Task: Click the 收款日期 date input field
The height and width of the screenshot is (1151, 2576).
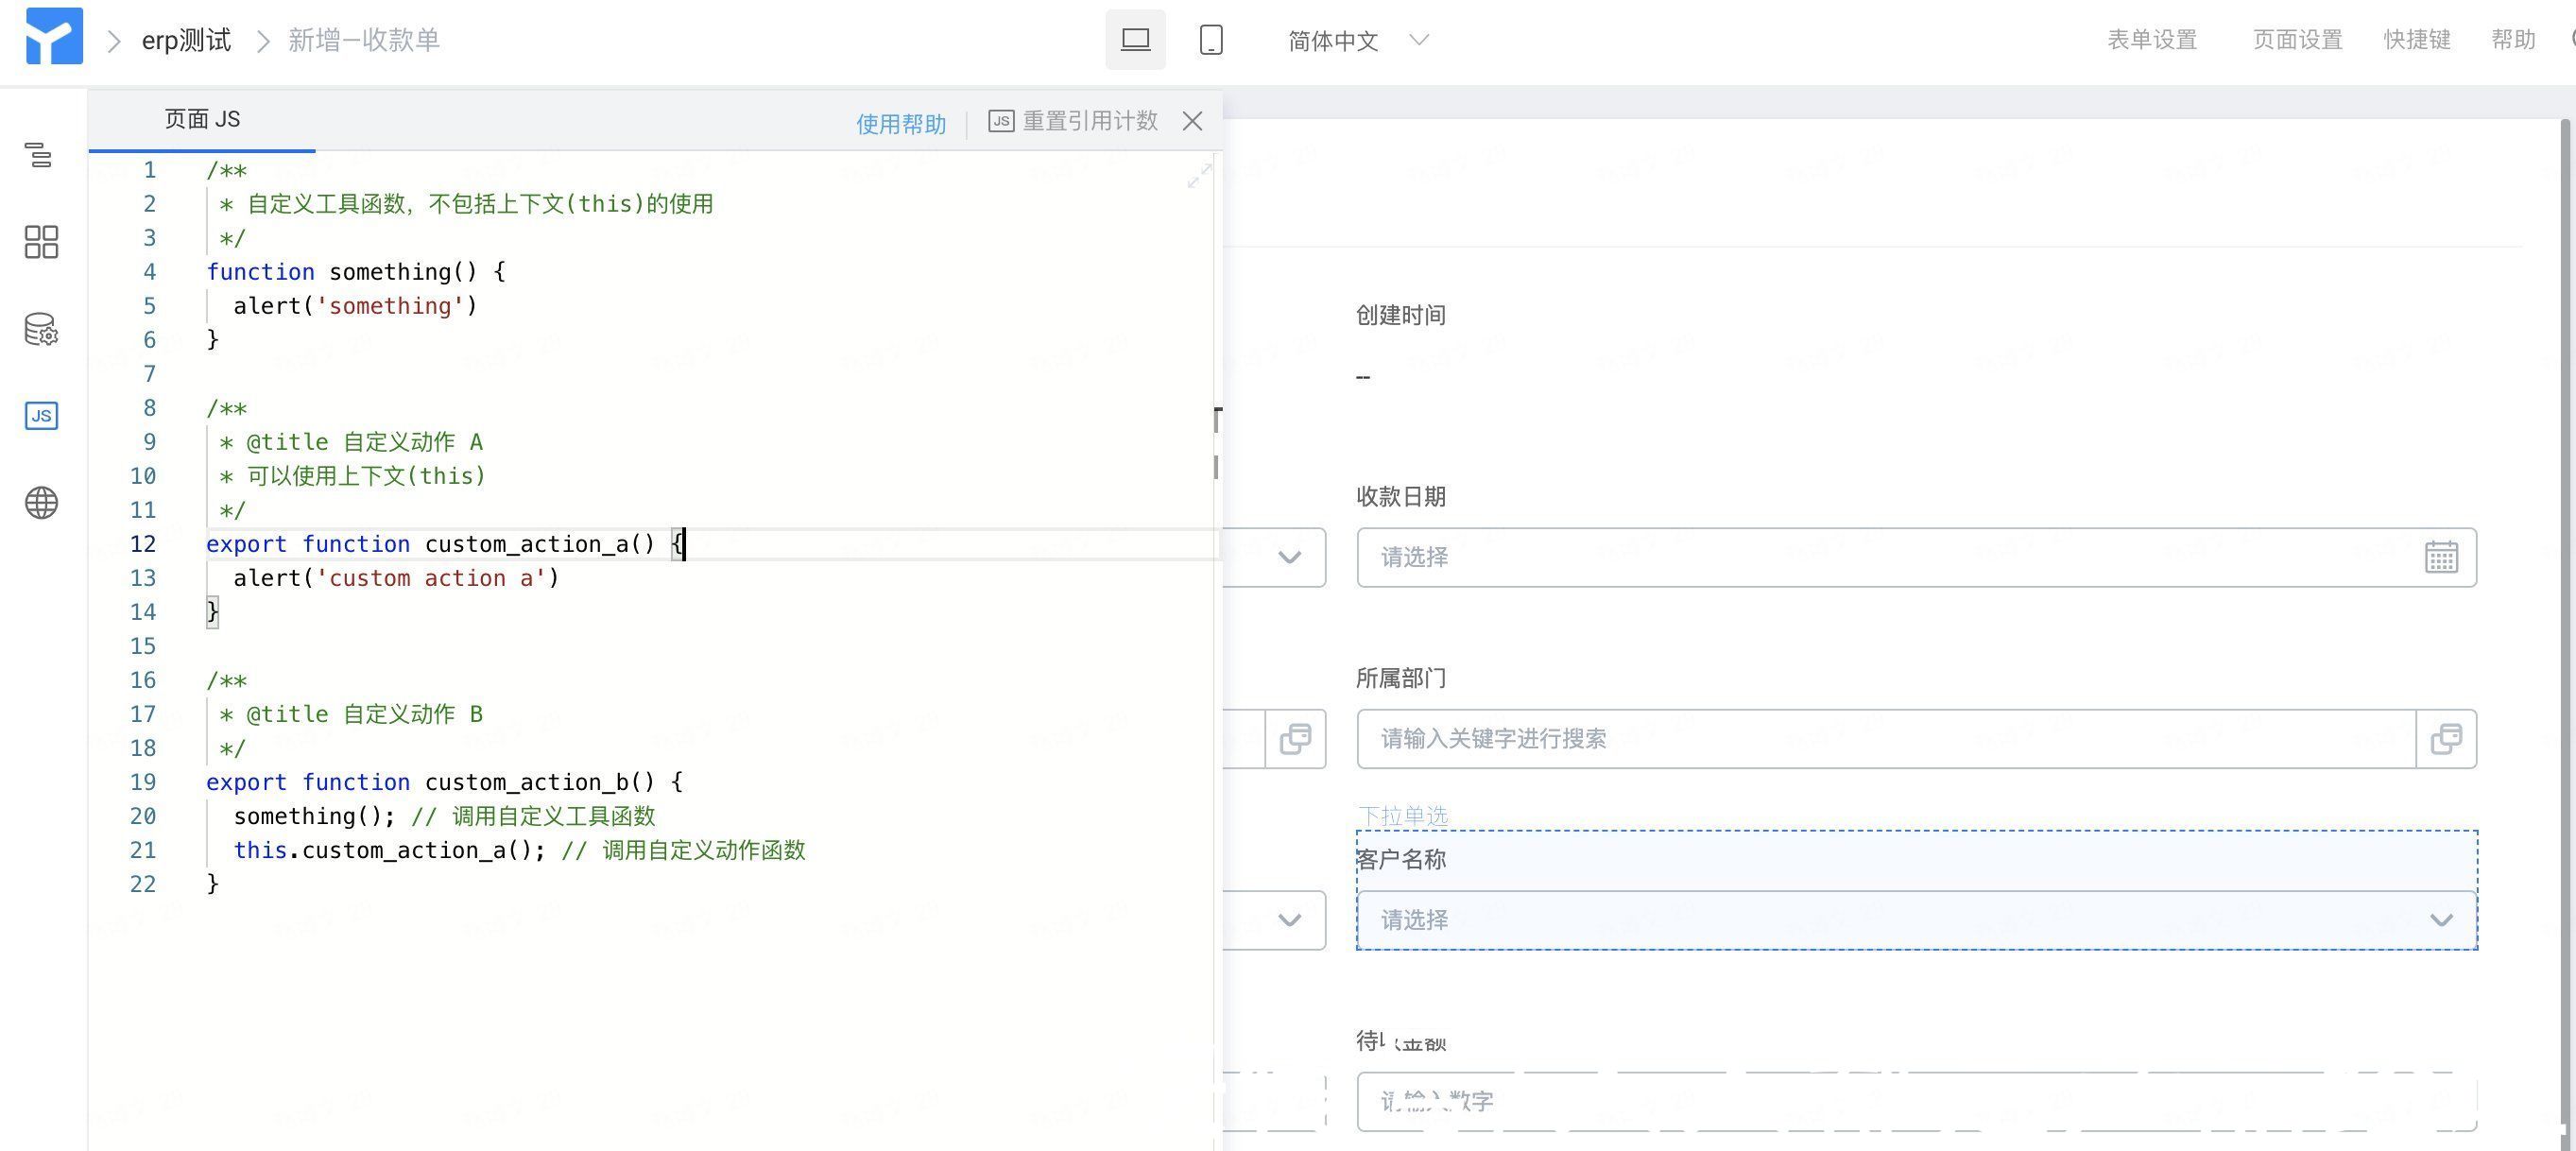Action: pyautogui.click(x=1916, y=557)
